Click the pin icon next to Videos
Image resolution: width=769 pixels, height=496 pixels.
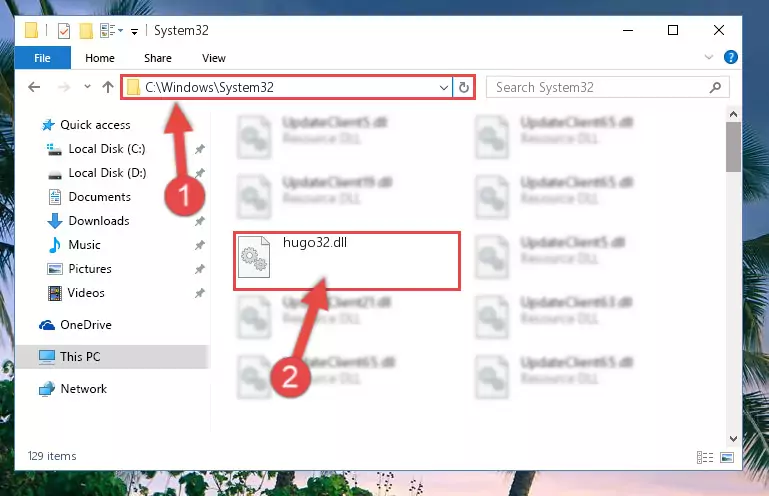[x=200, y=293]
